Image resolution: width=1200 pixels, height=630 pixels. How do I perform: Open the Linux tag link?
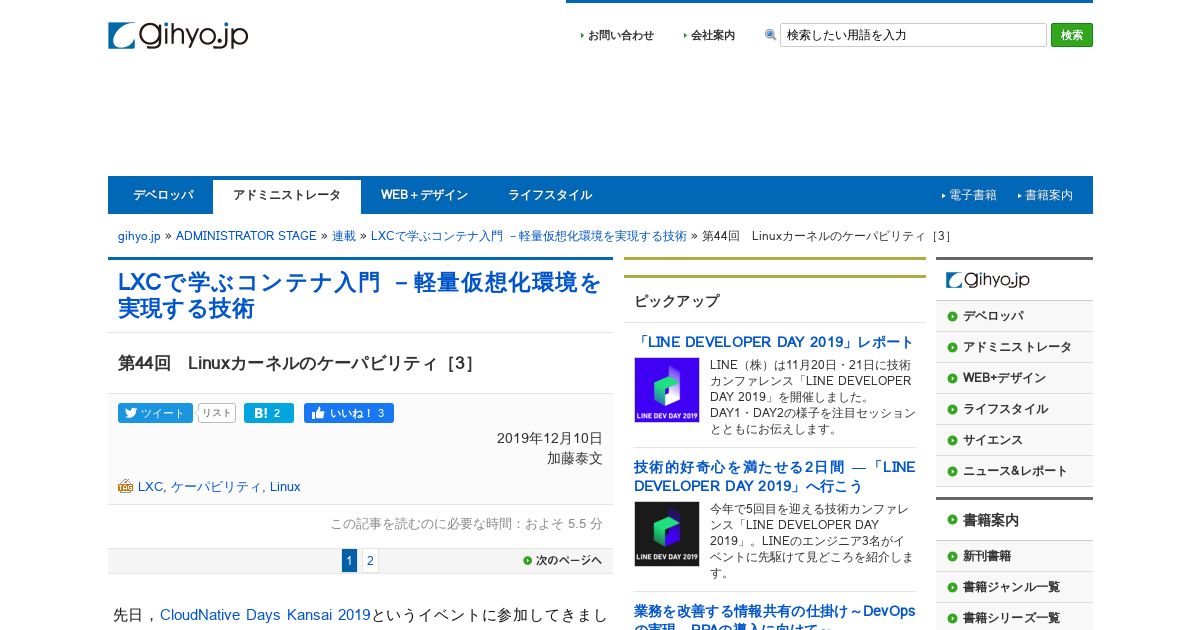click(285, 487)
